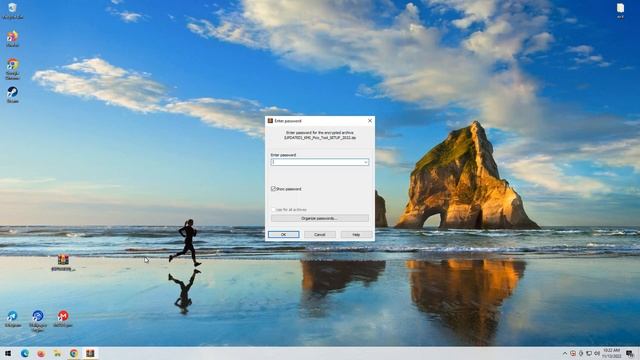Click the WinRAR icon in dialog title bar
This screenshot has width=640, height=360.
(270, 121)
